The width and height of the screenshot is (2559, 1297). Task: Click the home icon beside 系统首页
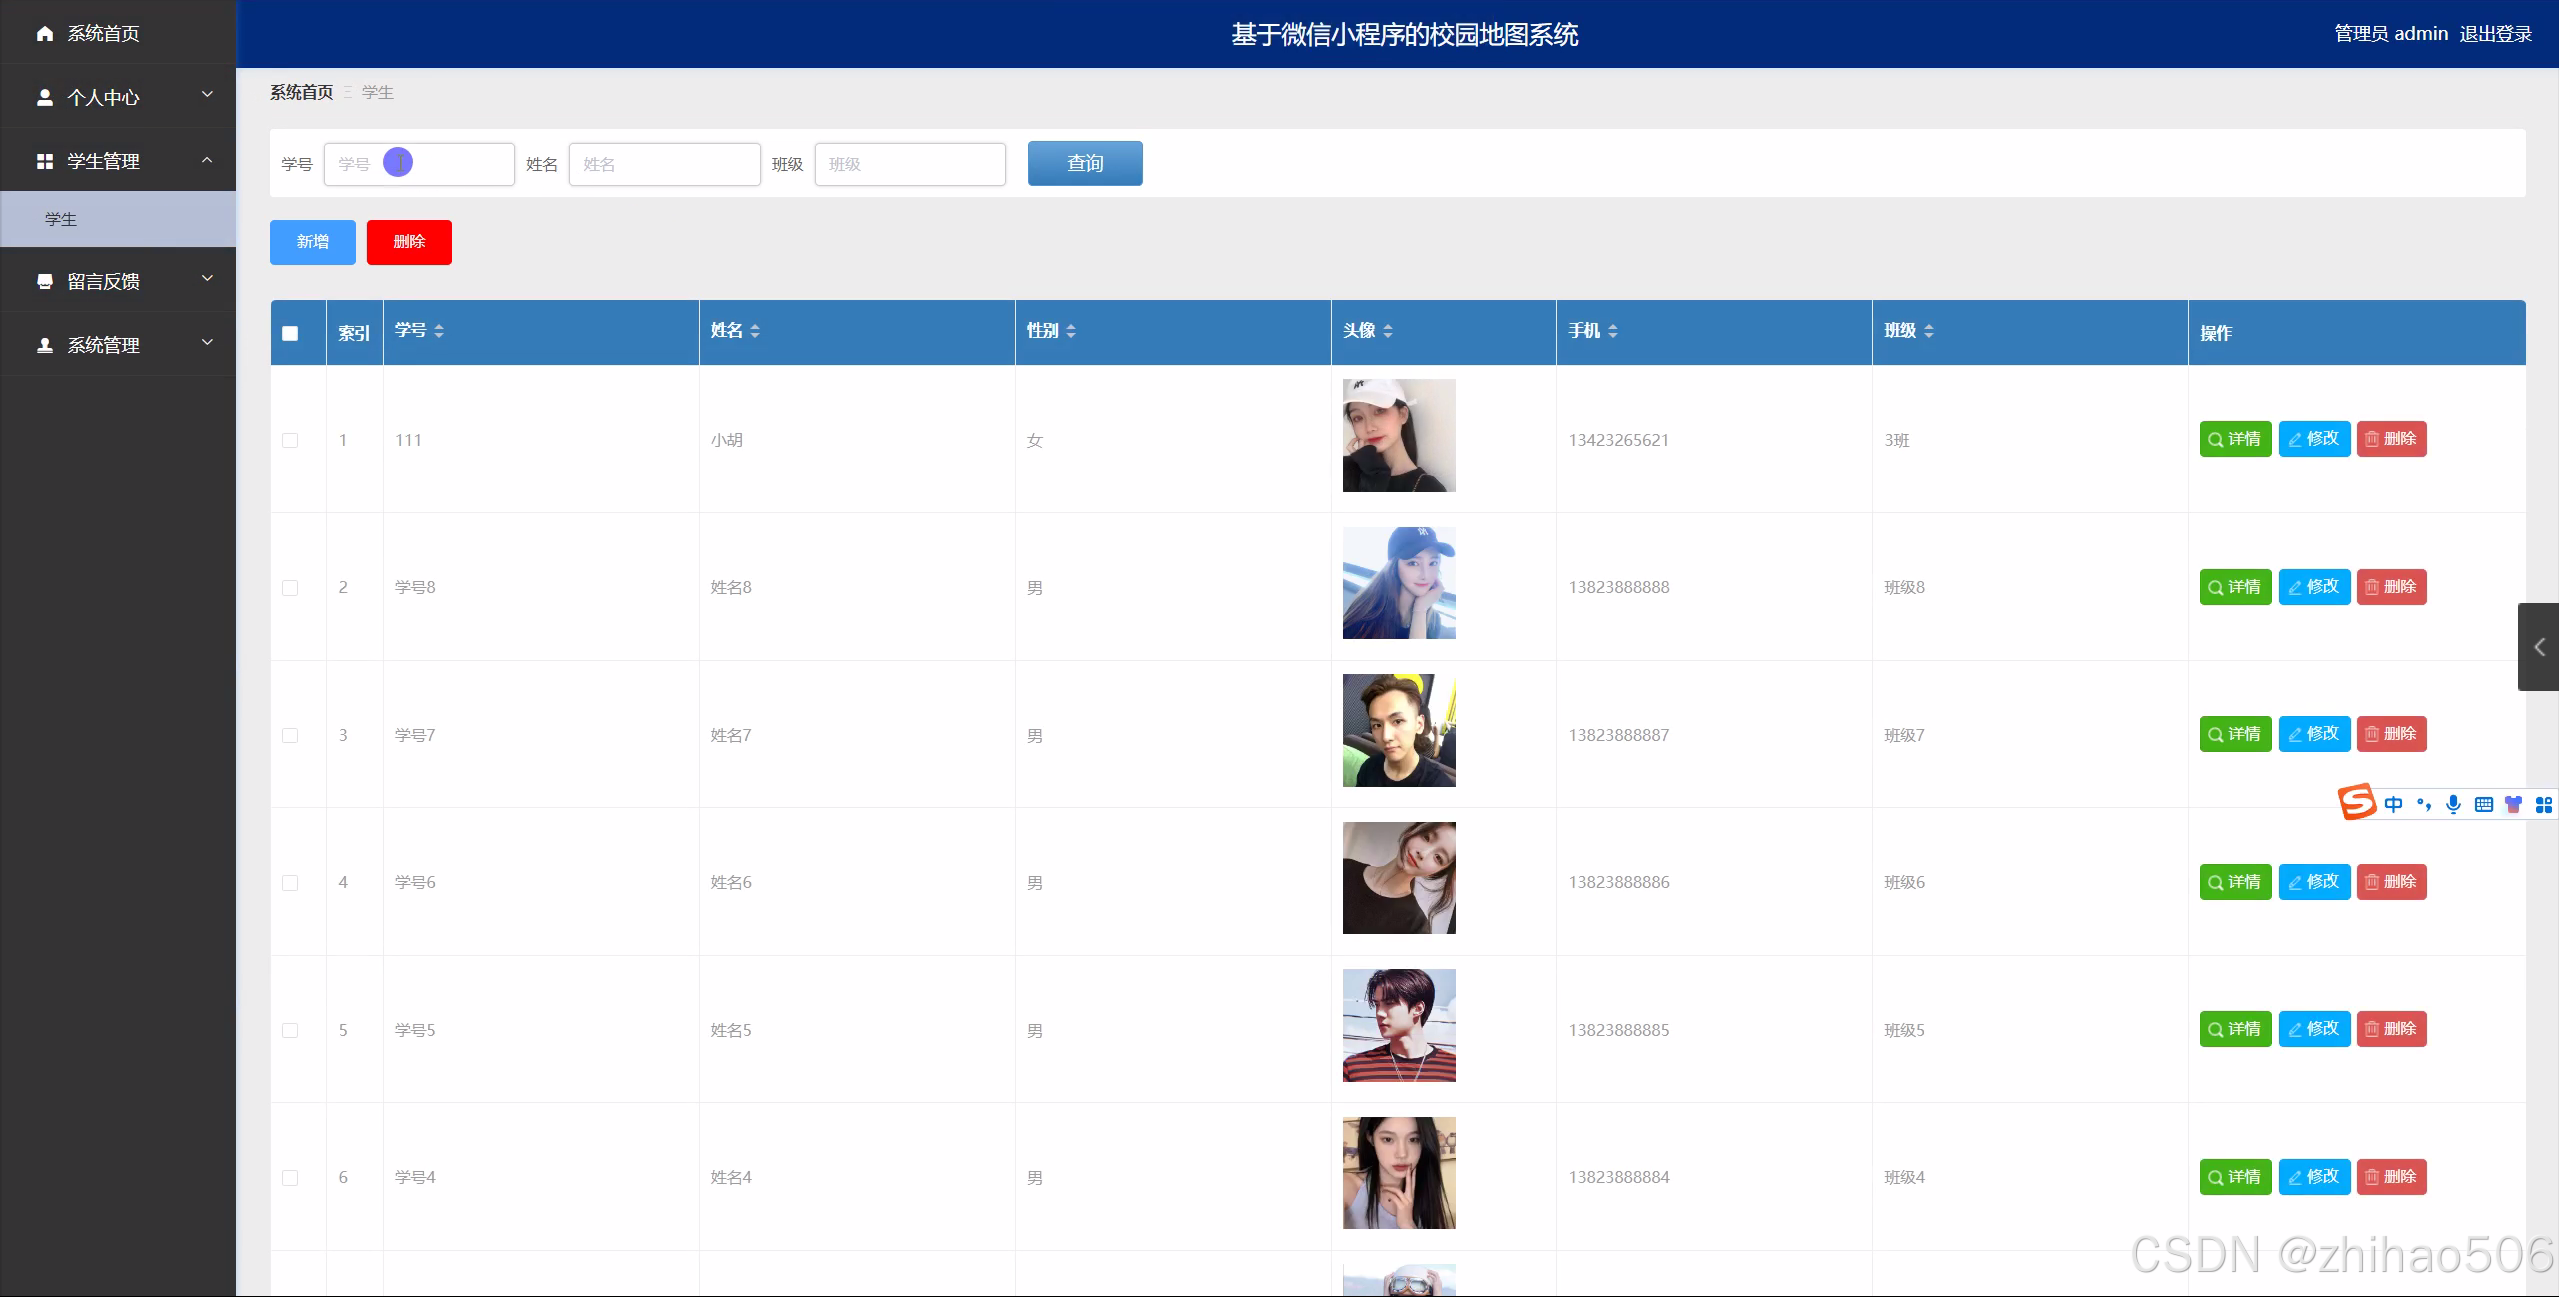pos(45,34)
